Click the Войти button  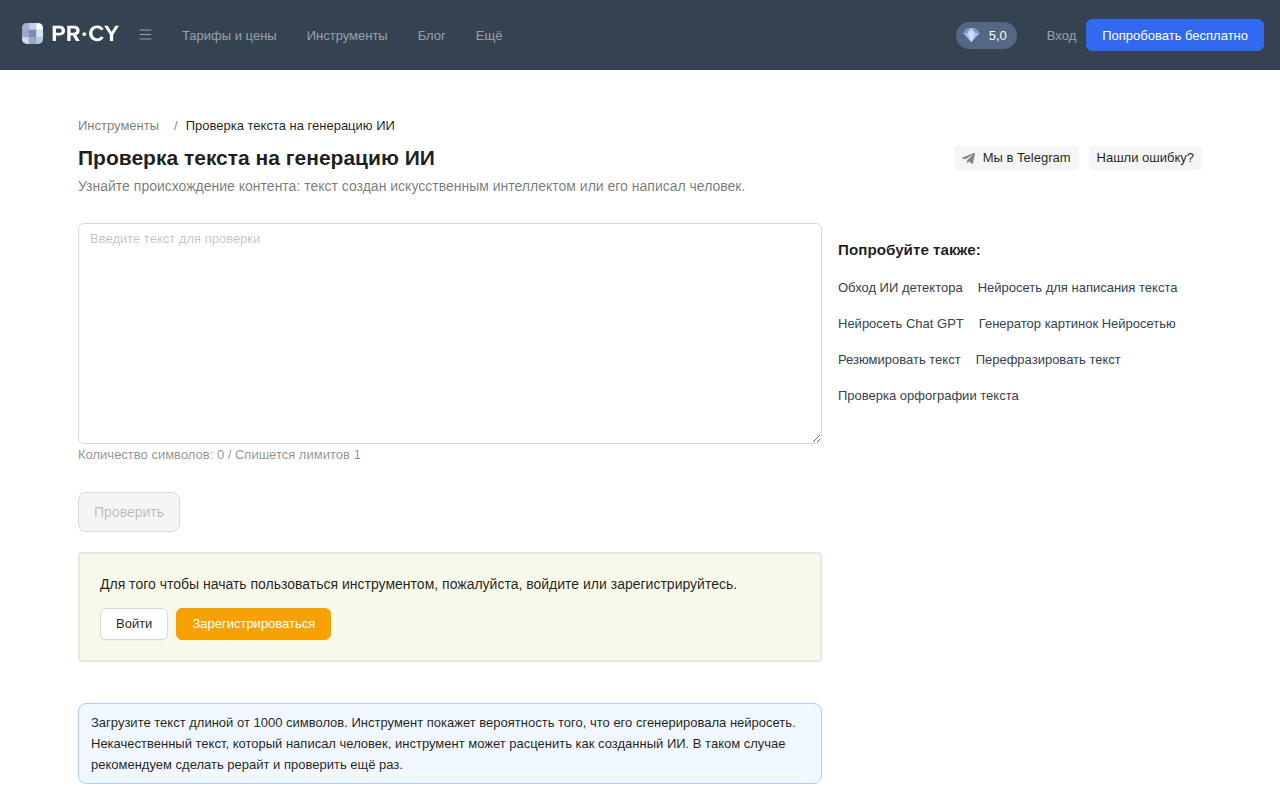pos(134,624)
